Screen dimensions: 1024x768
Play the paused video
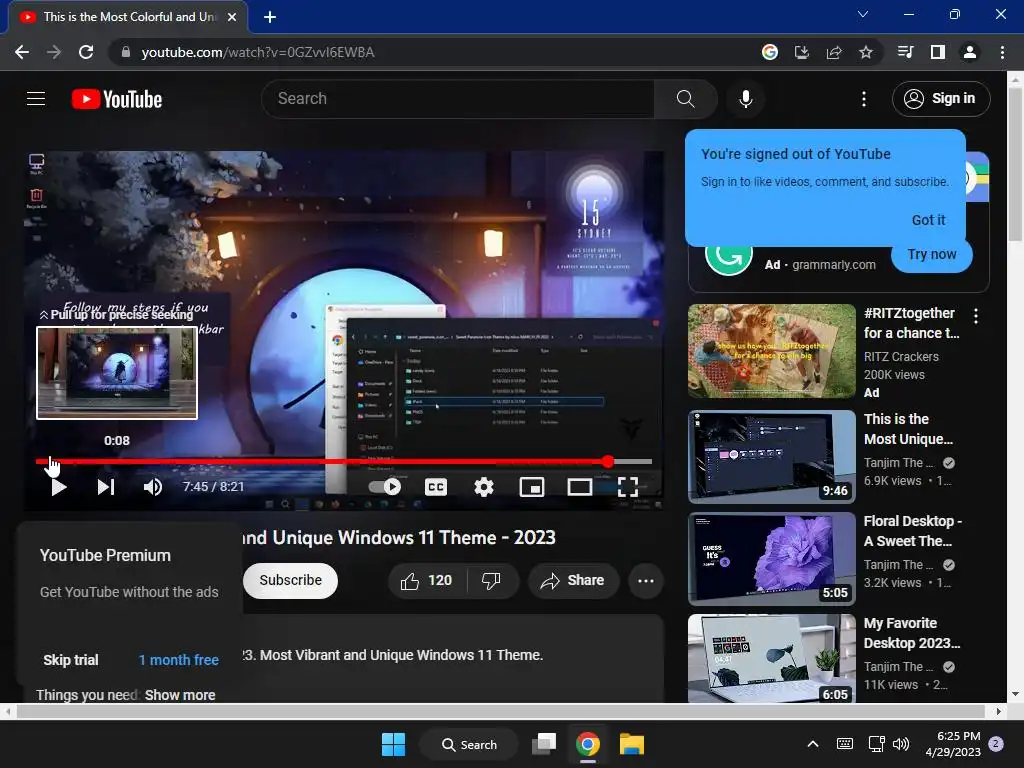tap(58, 487)
